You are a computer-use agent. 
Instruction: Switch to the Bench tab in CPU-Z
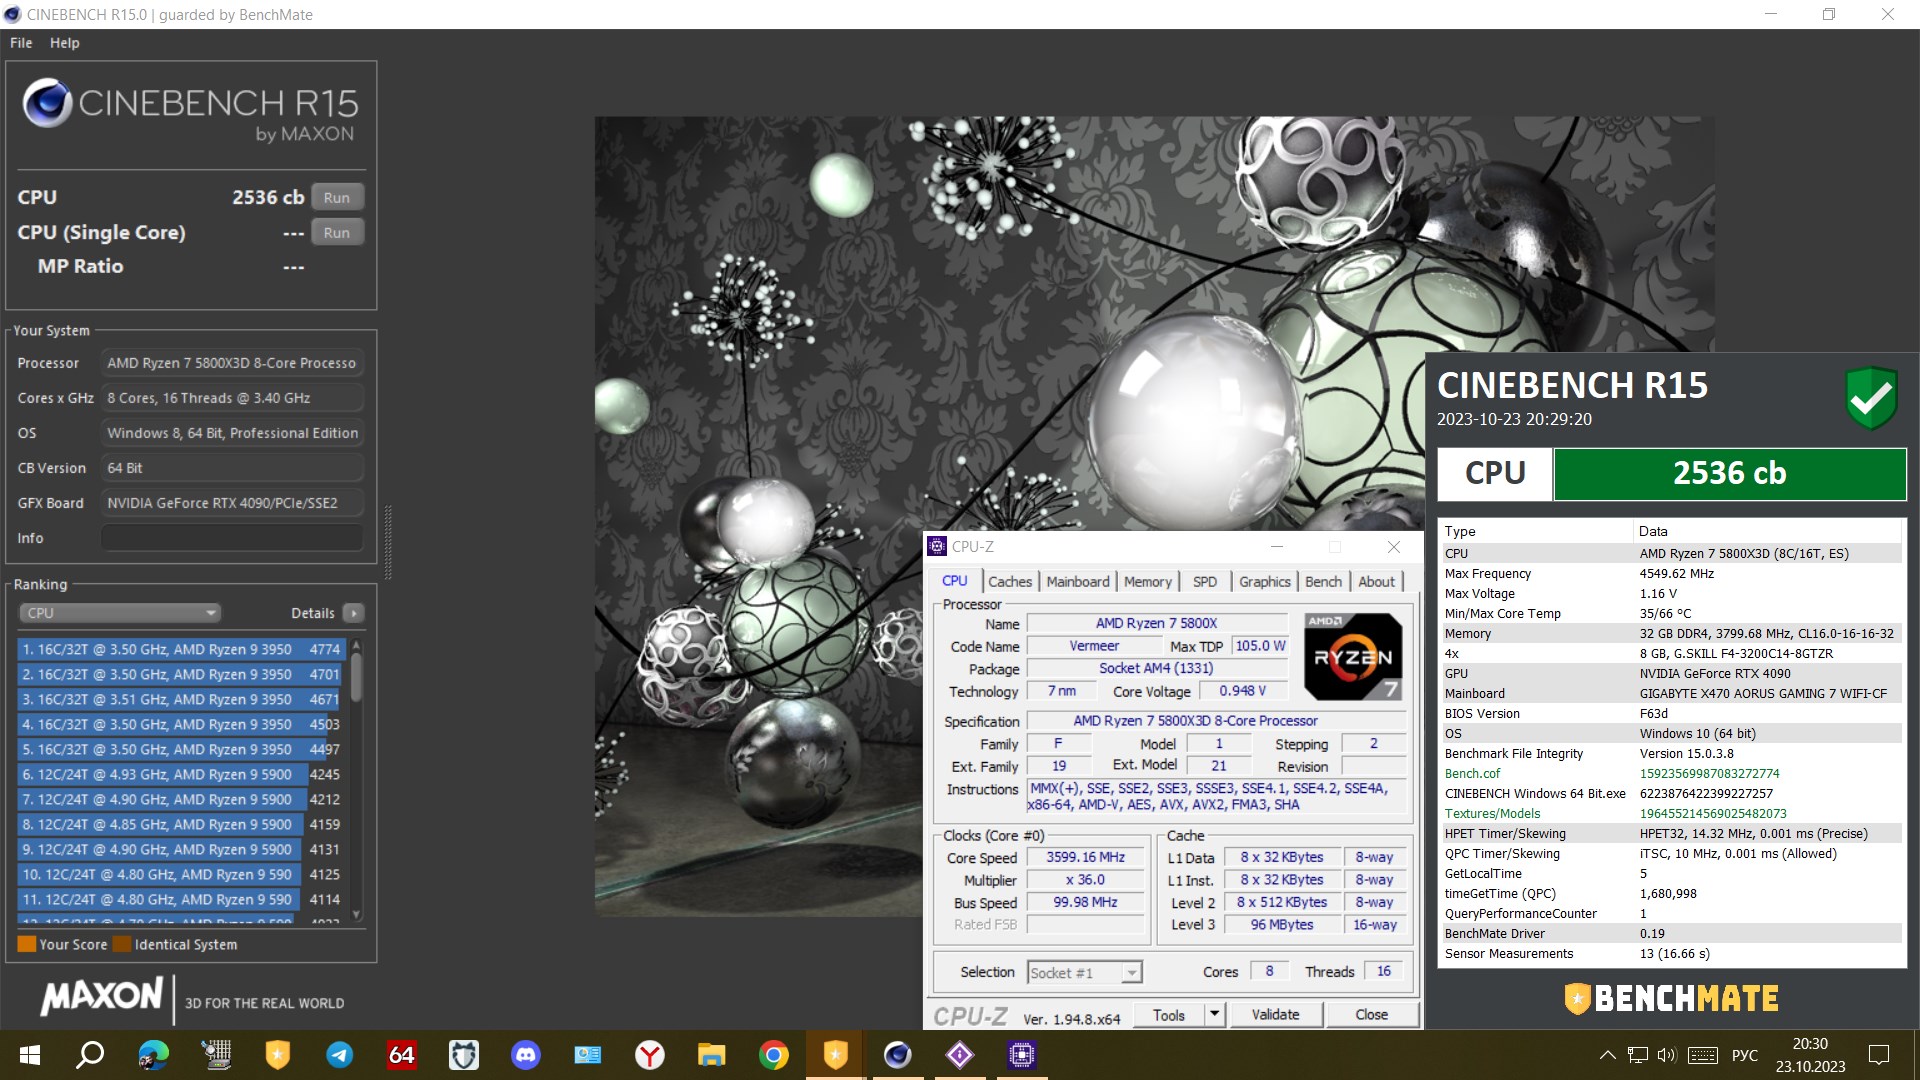(x=1323, y=581)
